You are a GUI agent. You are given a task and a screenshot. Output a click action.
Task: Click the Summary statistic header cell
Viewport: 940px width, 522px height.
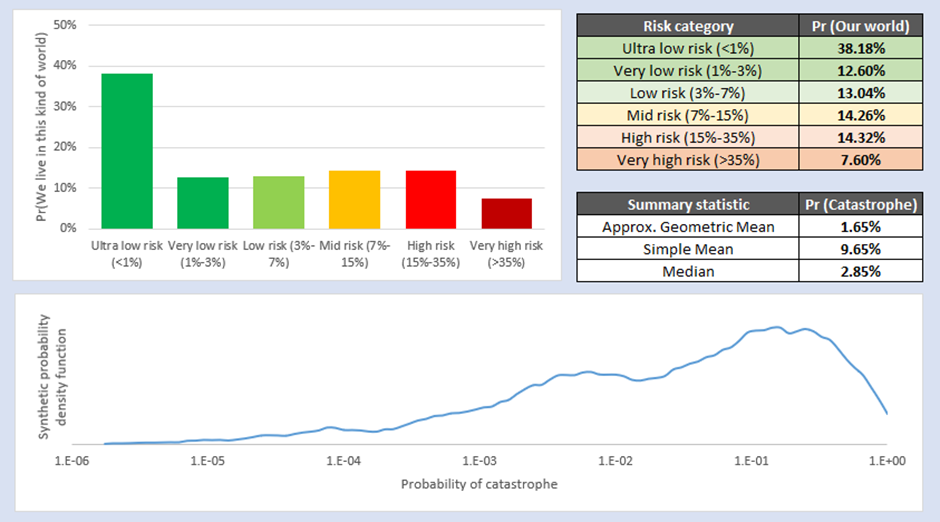pos(688,205)
